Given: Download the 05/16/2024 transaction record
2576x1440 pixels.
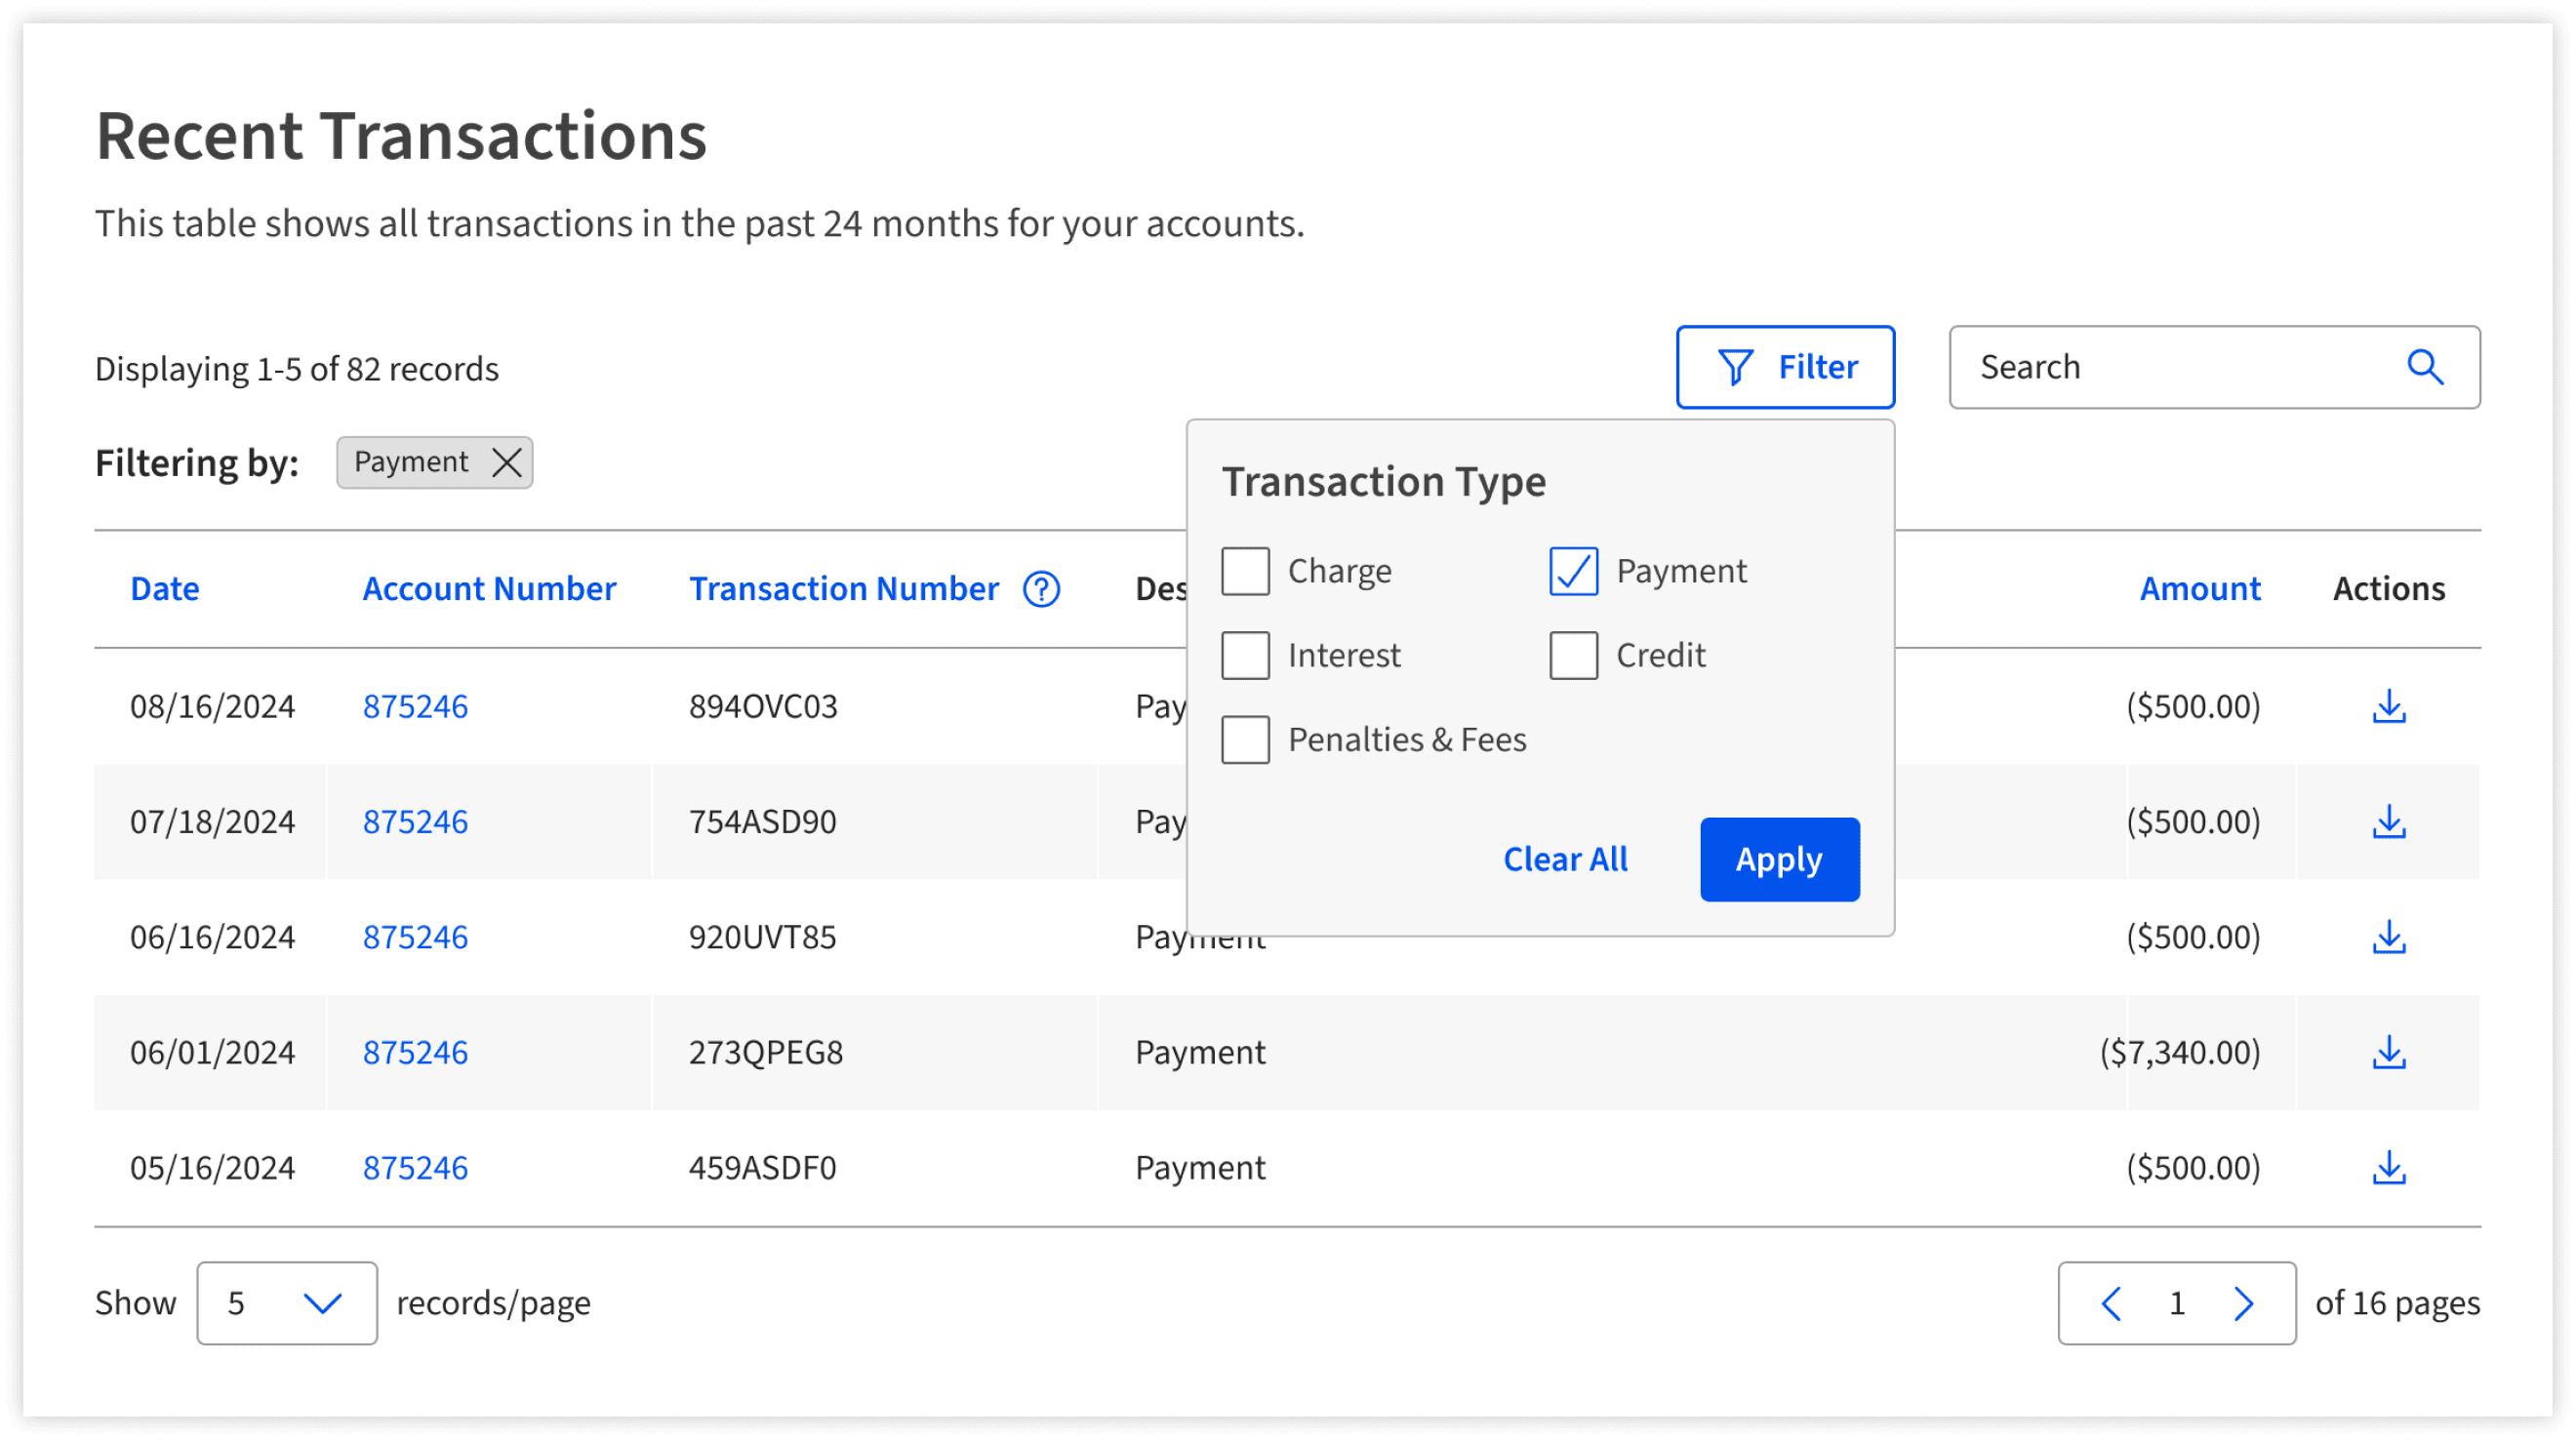Looking at the screenshot, I should click(2389, 1167).
